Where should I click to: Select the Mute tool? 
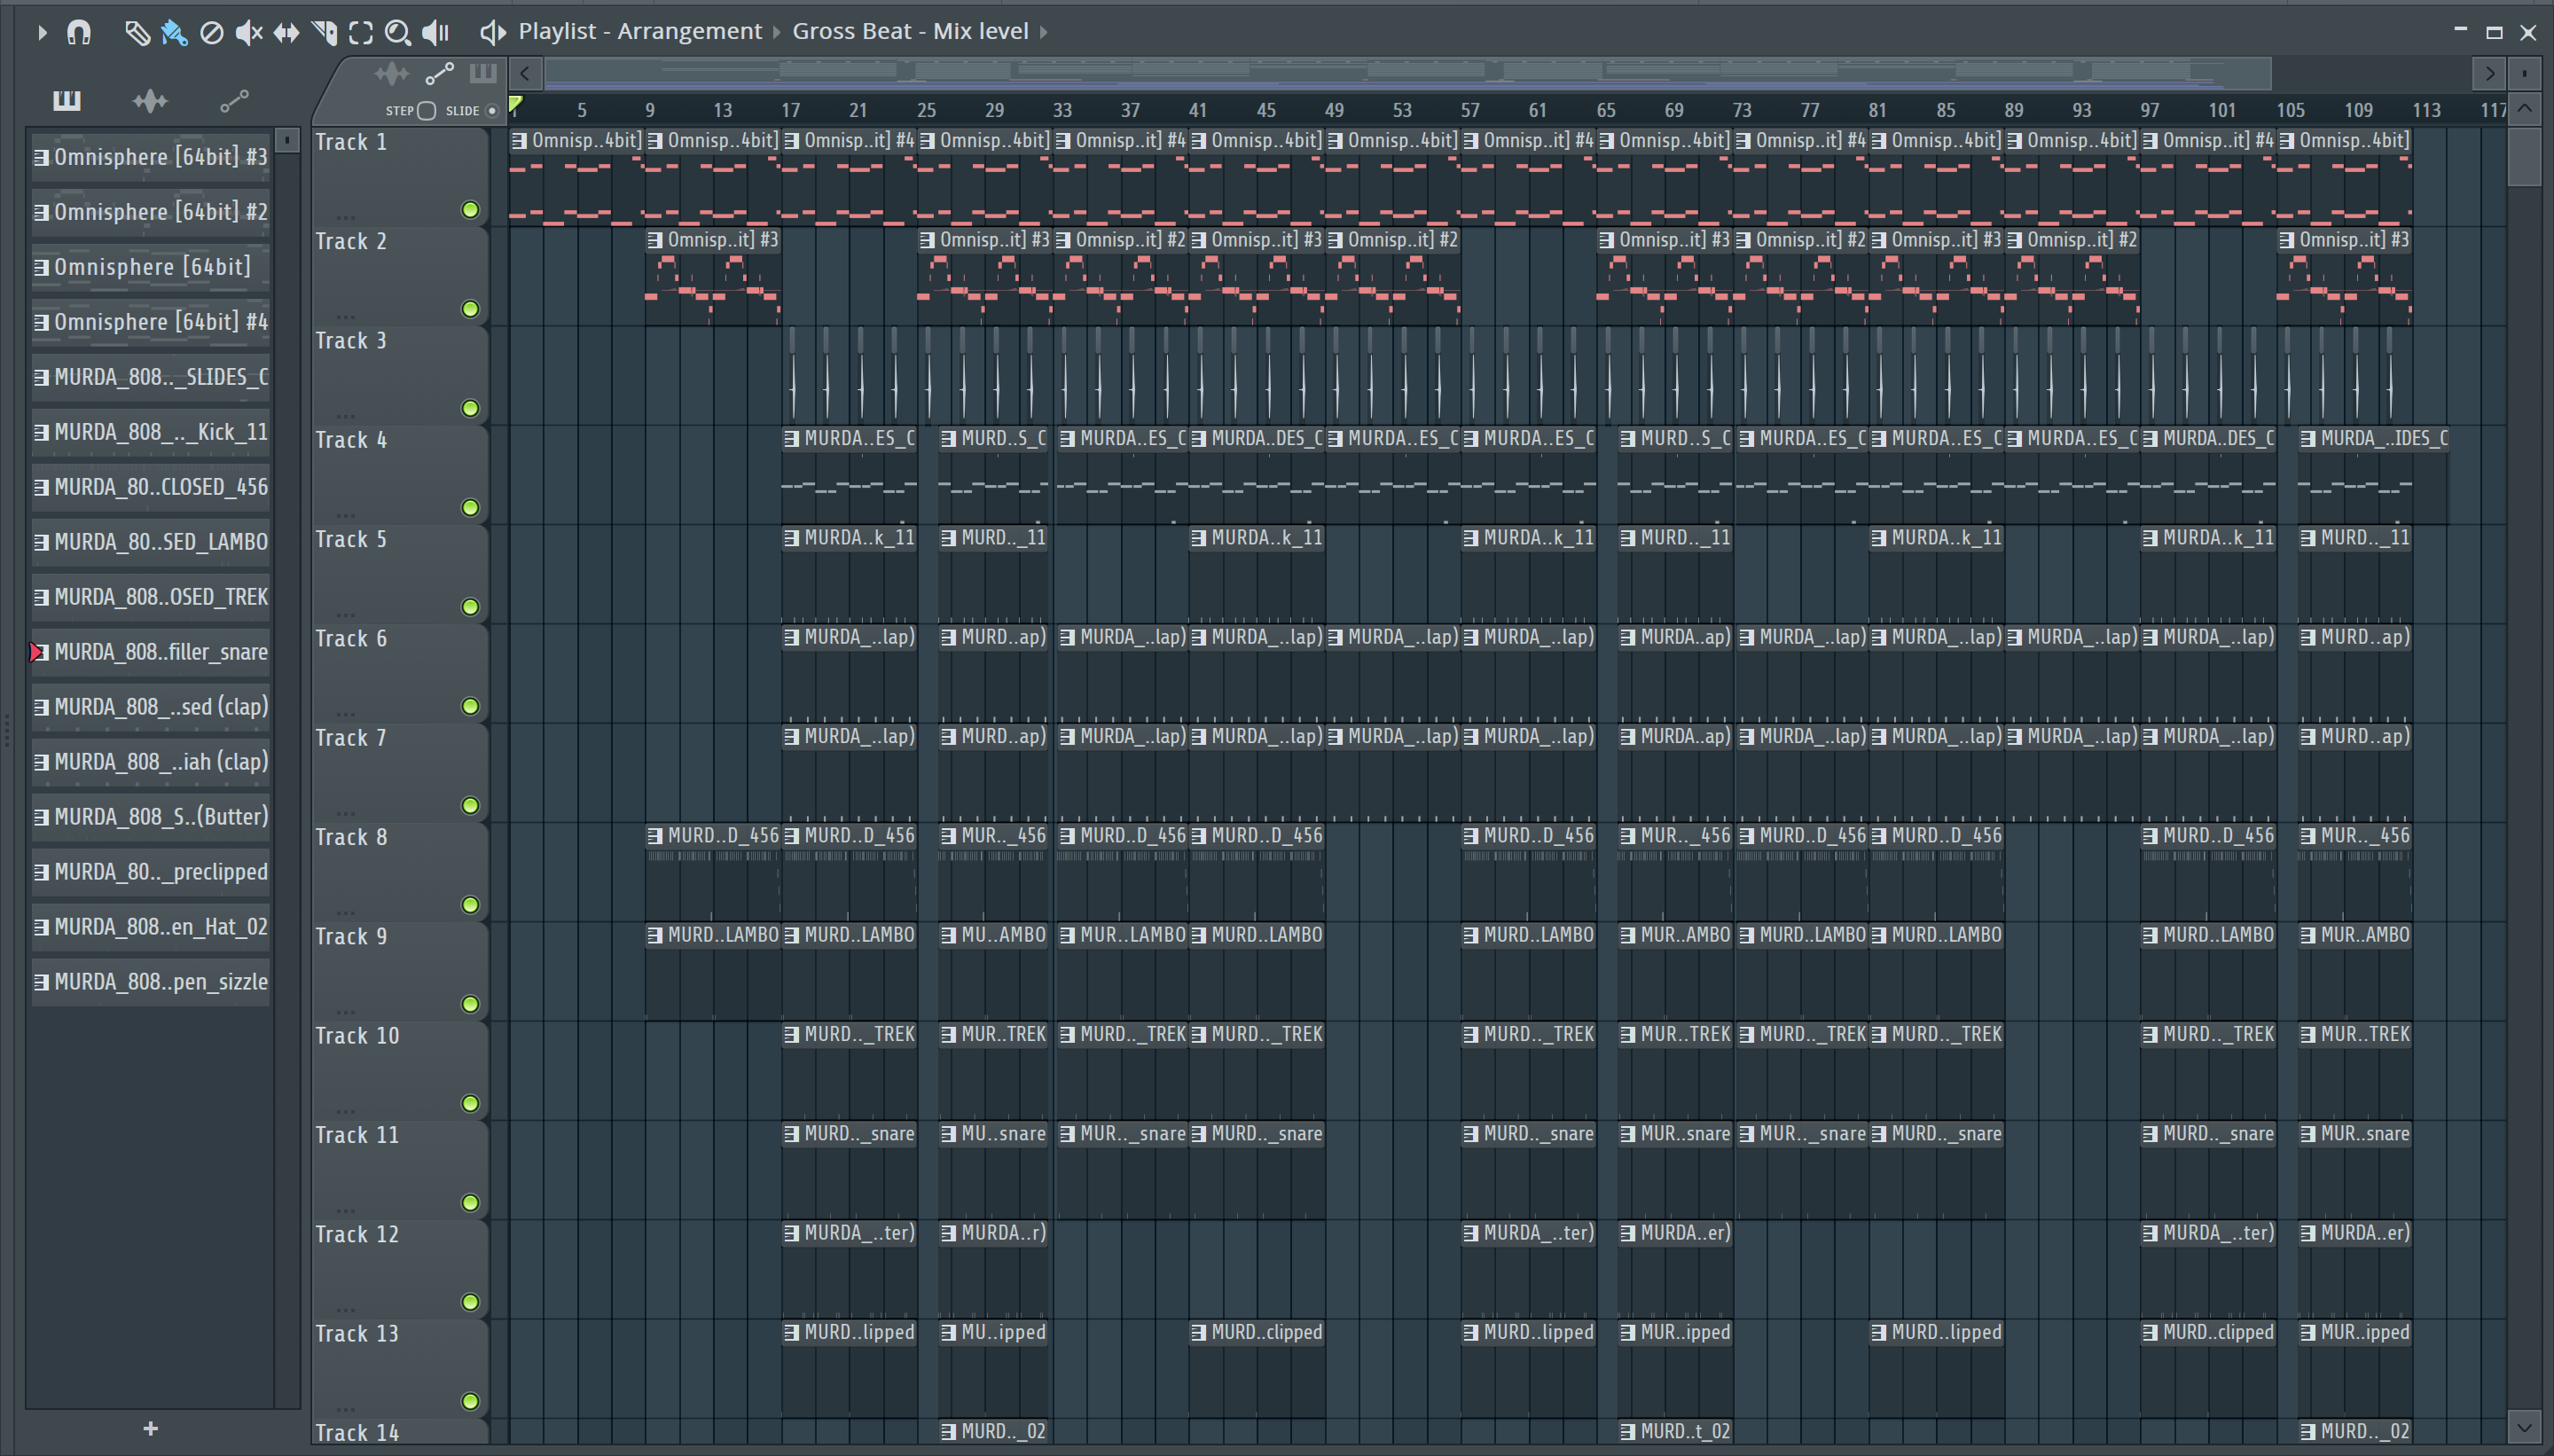tap(248, 32)
